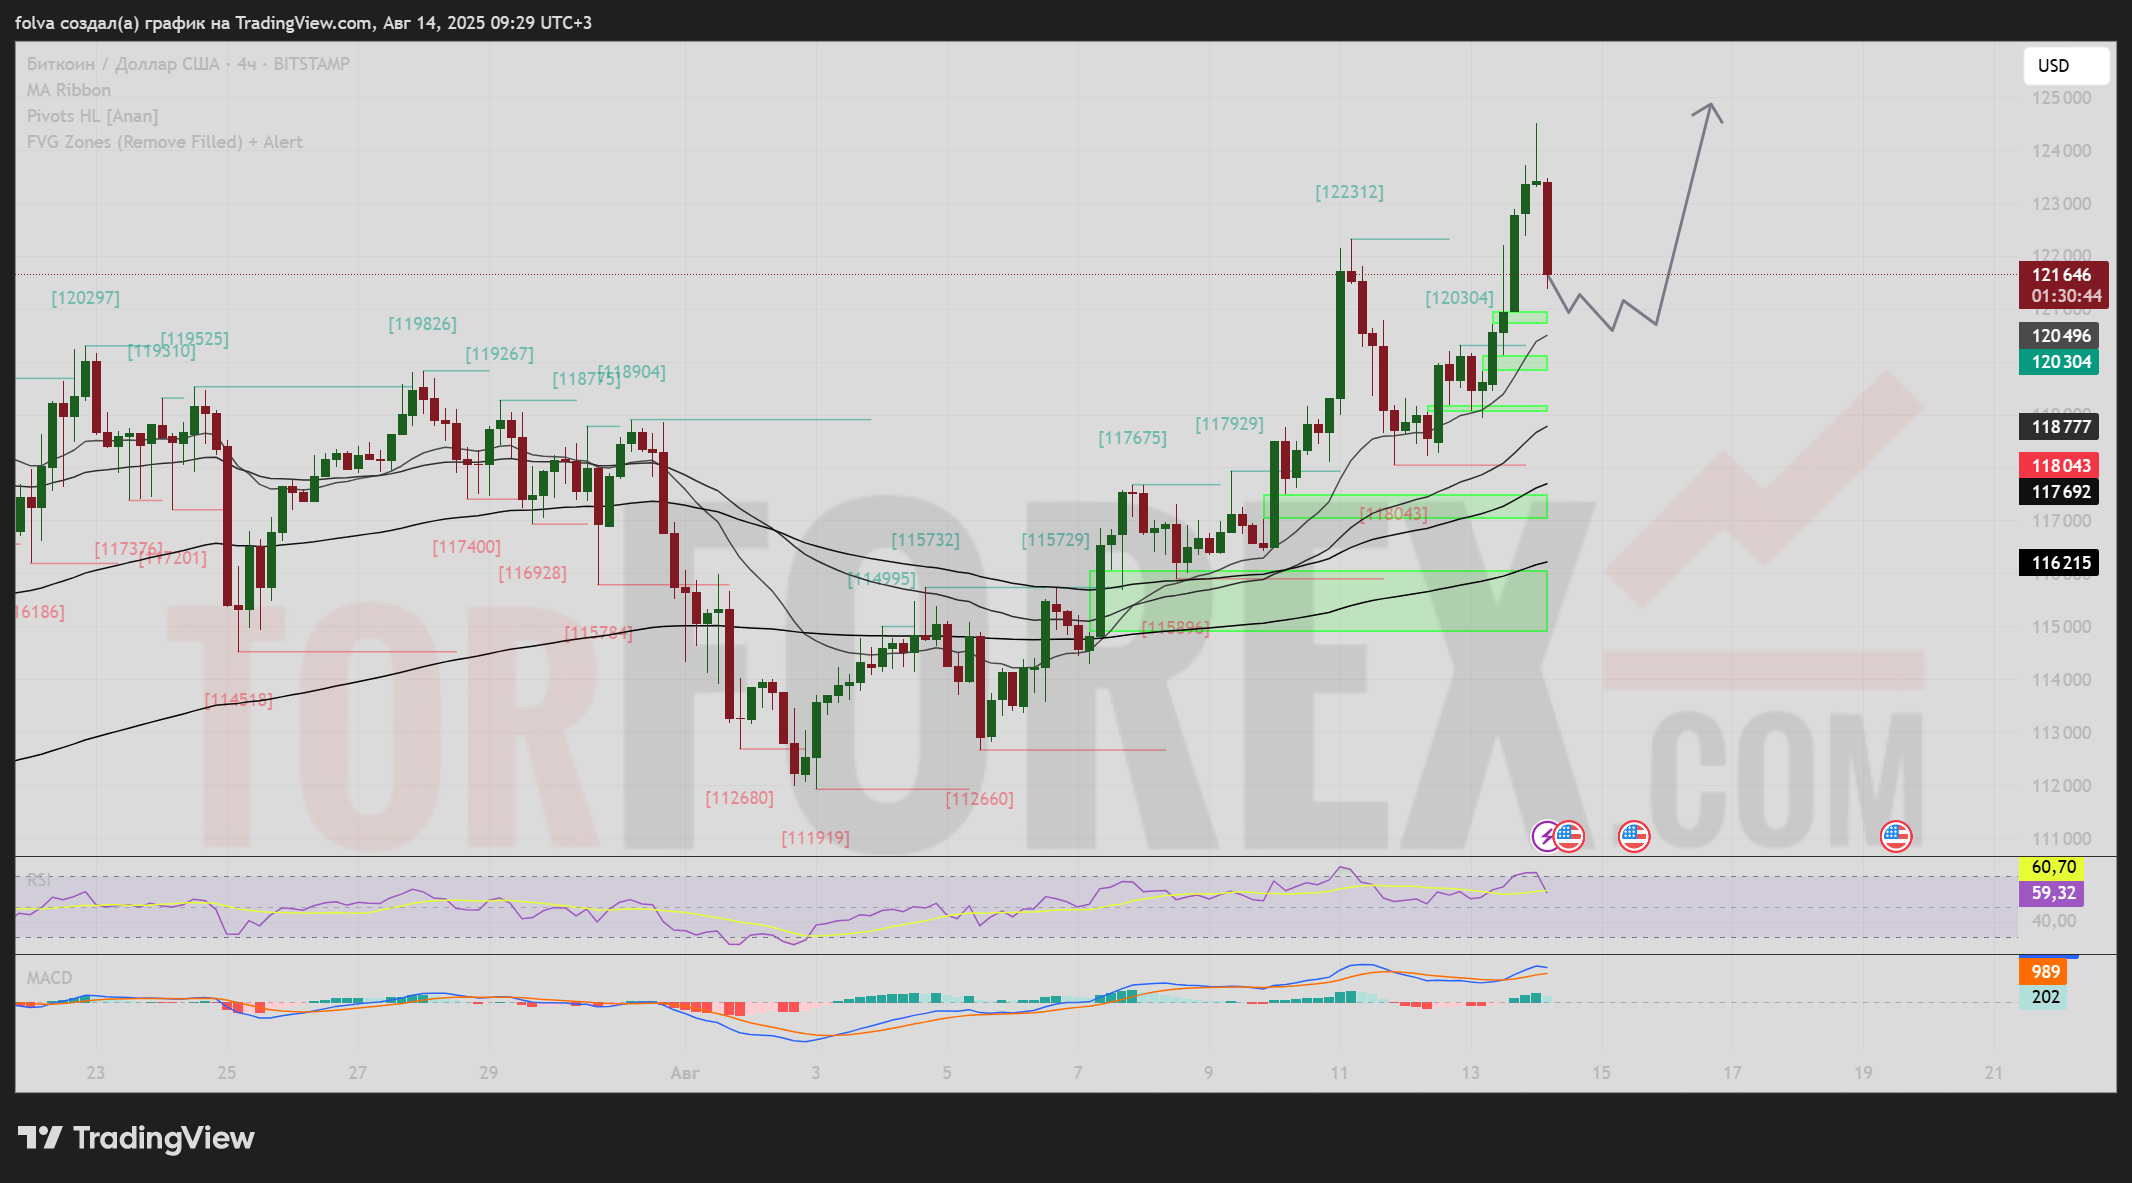
Task: Click the Авг month label on the time axis
Action: point(684,1073)
